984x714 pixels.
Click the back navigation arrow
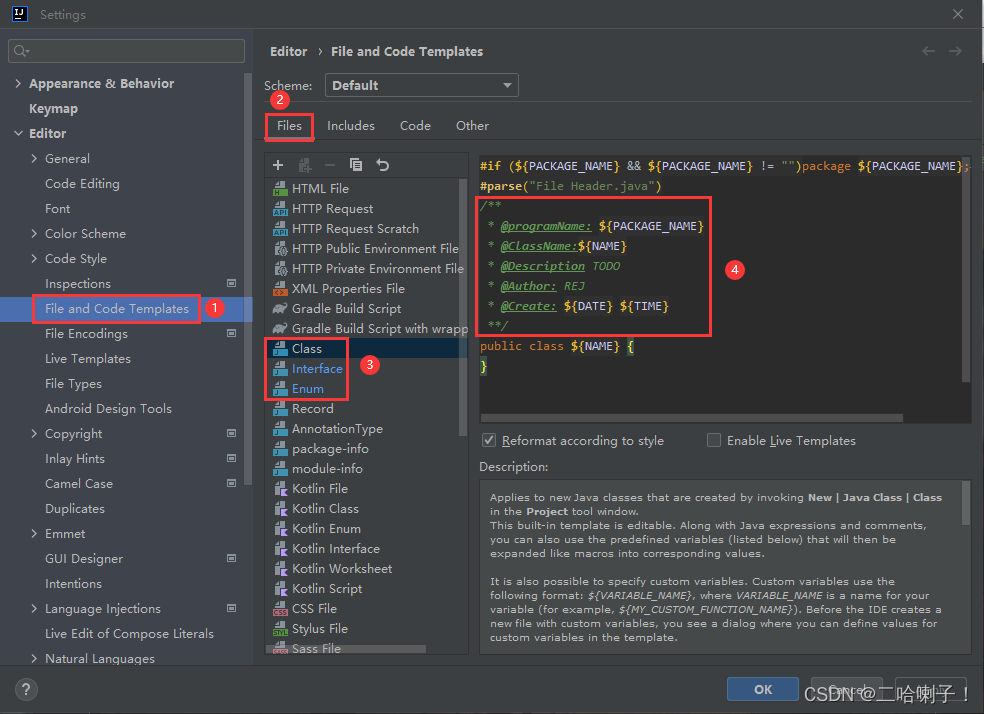[x=929, y=51]
